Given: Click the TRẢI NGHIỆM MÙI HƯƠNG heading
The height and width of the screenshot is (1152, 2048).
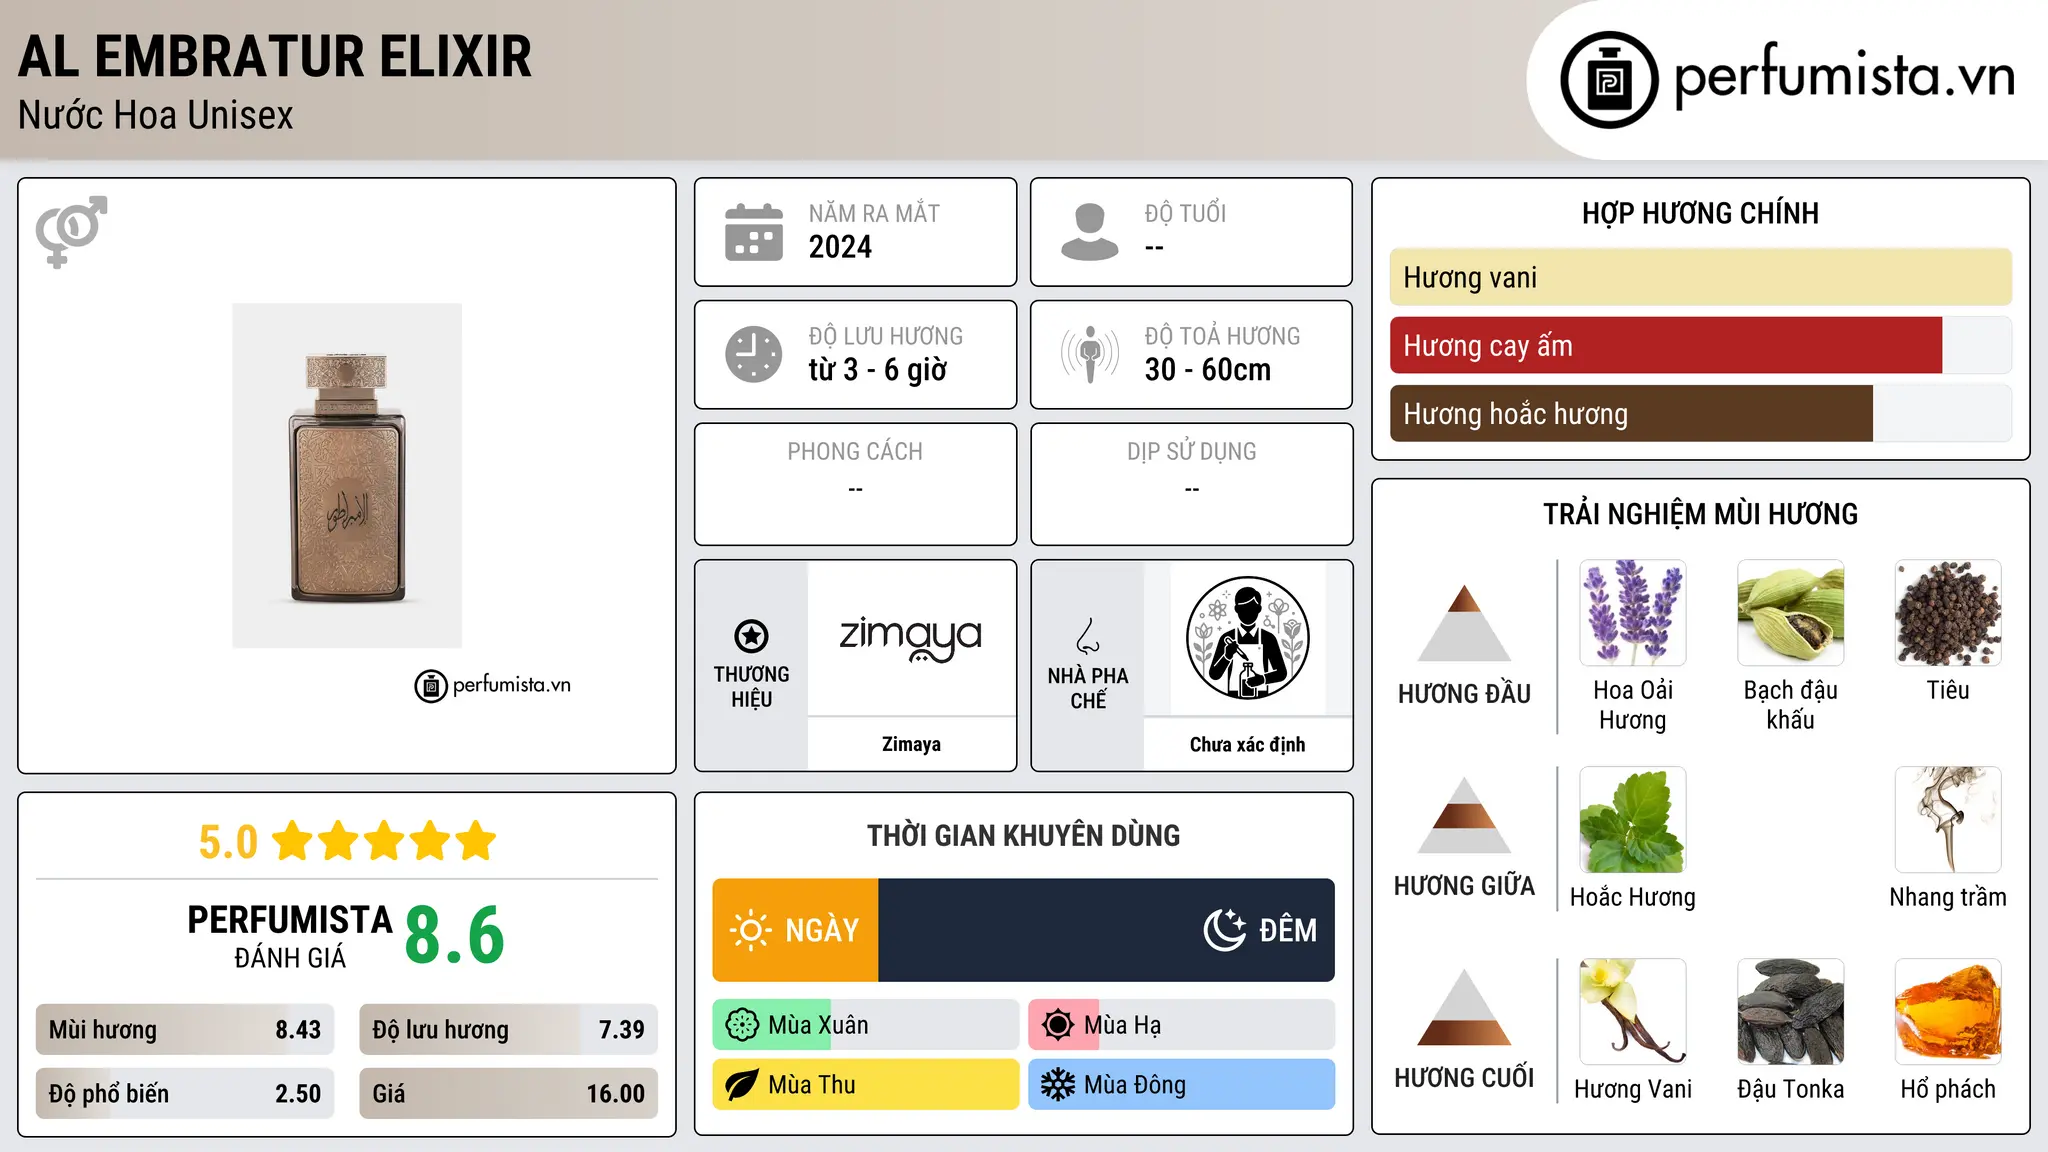Looking at the screenshot, I should [1700, 514].
